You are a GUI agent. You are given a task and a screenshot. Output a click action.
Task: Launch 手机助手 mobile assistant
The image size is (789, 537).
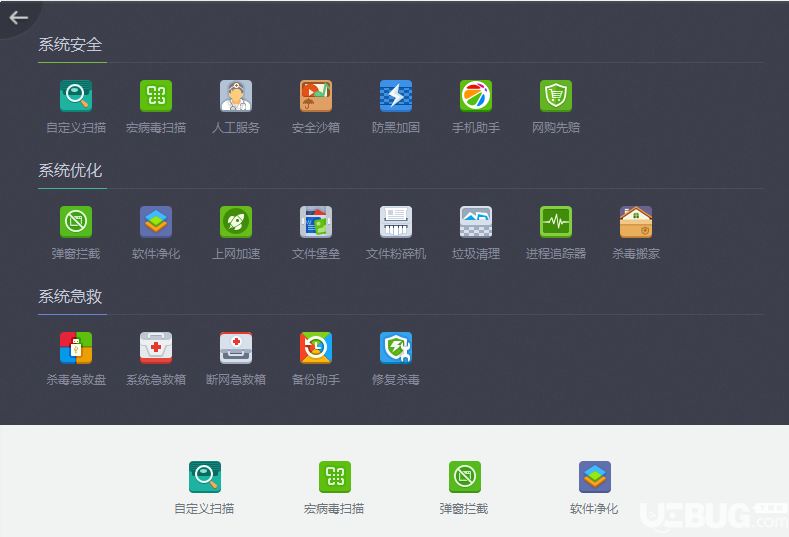(x=476, y=96)
